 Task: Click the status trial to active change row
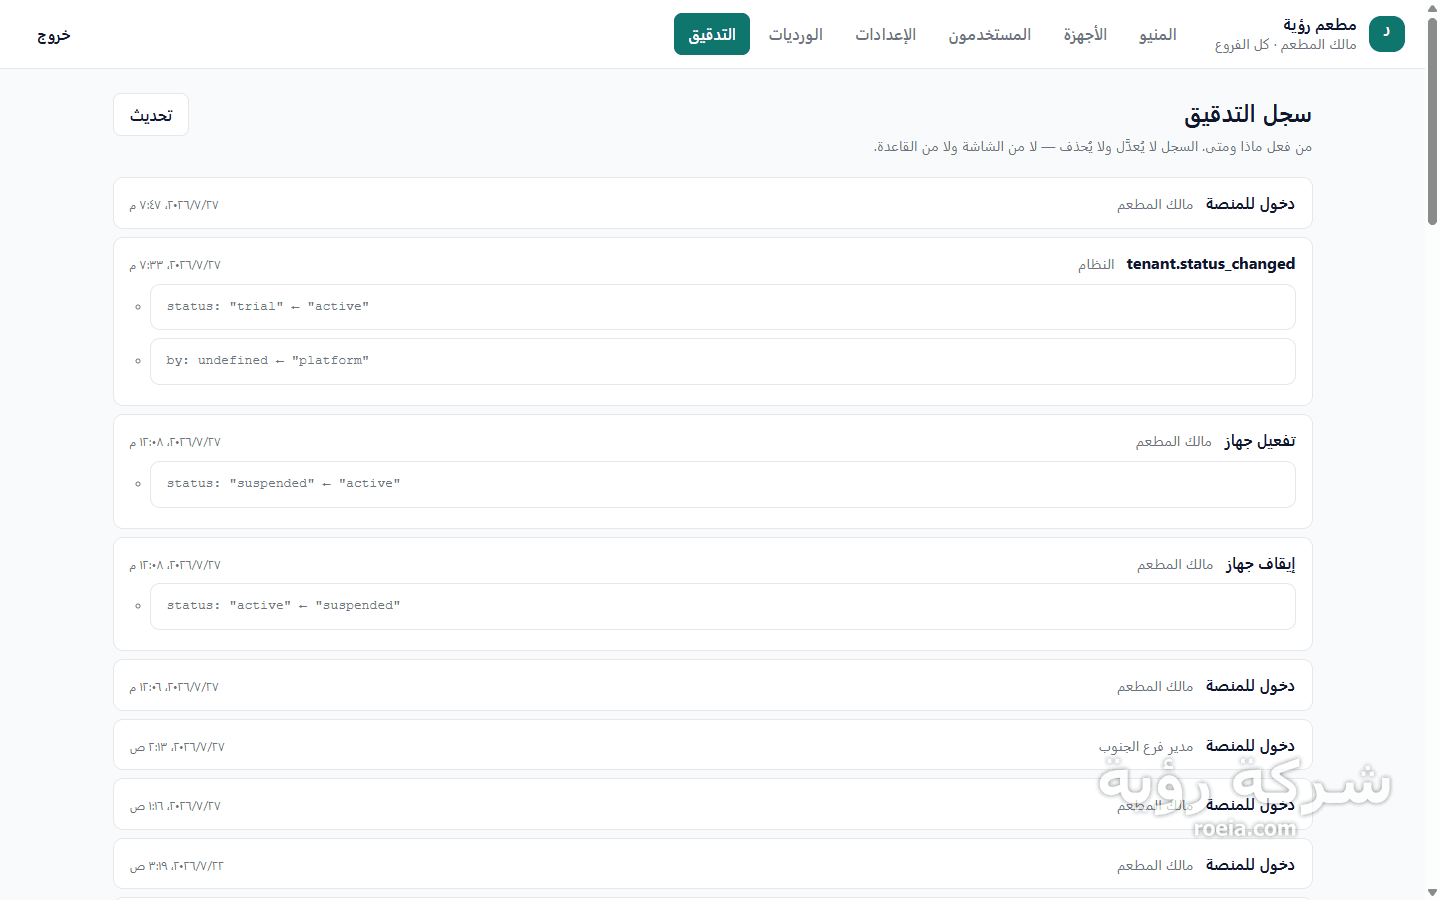[722, 307]
